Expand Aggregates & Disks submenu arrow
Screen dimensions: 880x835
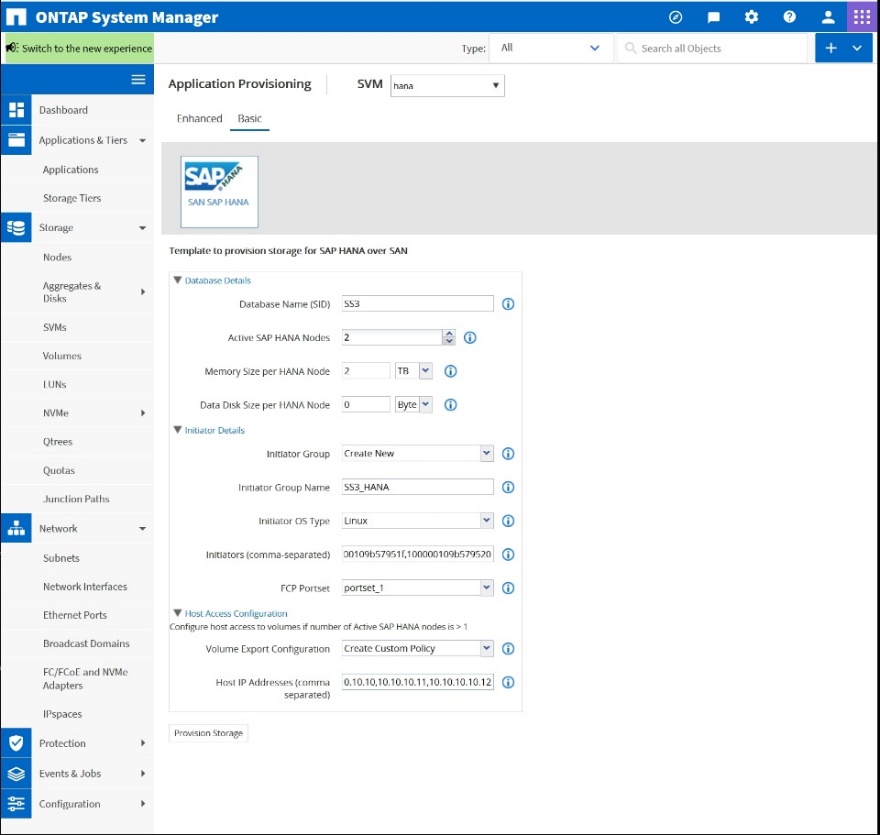click(x=143, y=292)
